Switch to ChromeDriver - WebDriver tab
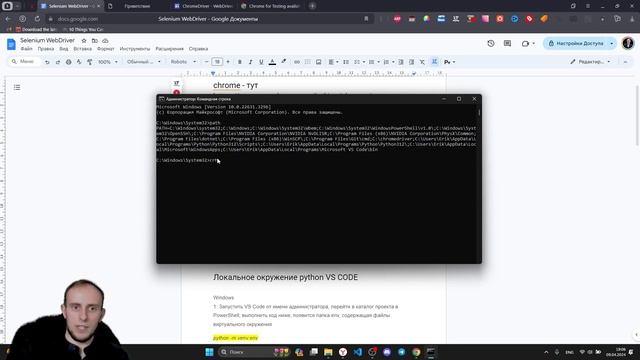This screenshot has width=640, height=360. click(203, 6)
